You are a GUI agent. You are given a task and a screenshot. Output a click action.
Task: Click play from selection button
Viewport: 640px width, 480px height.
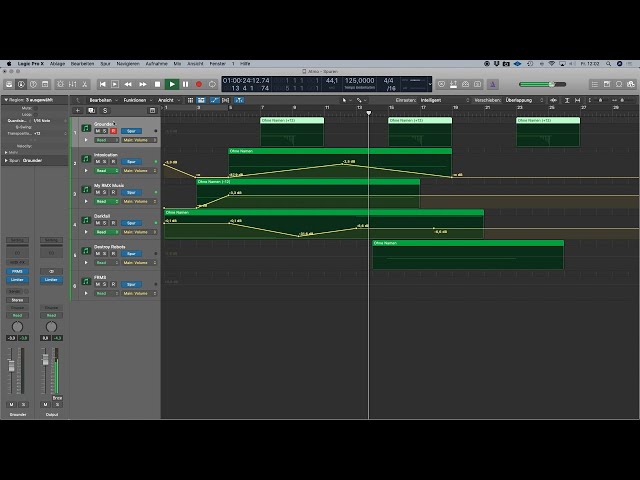[115, 84]
